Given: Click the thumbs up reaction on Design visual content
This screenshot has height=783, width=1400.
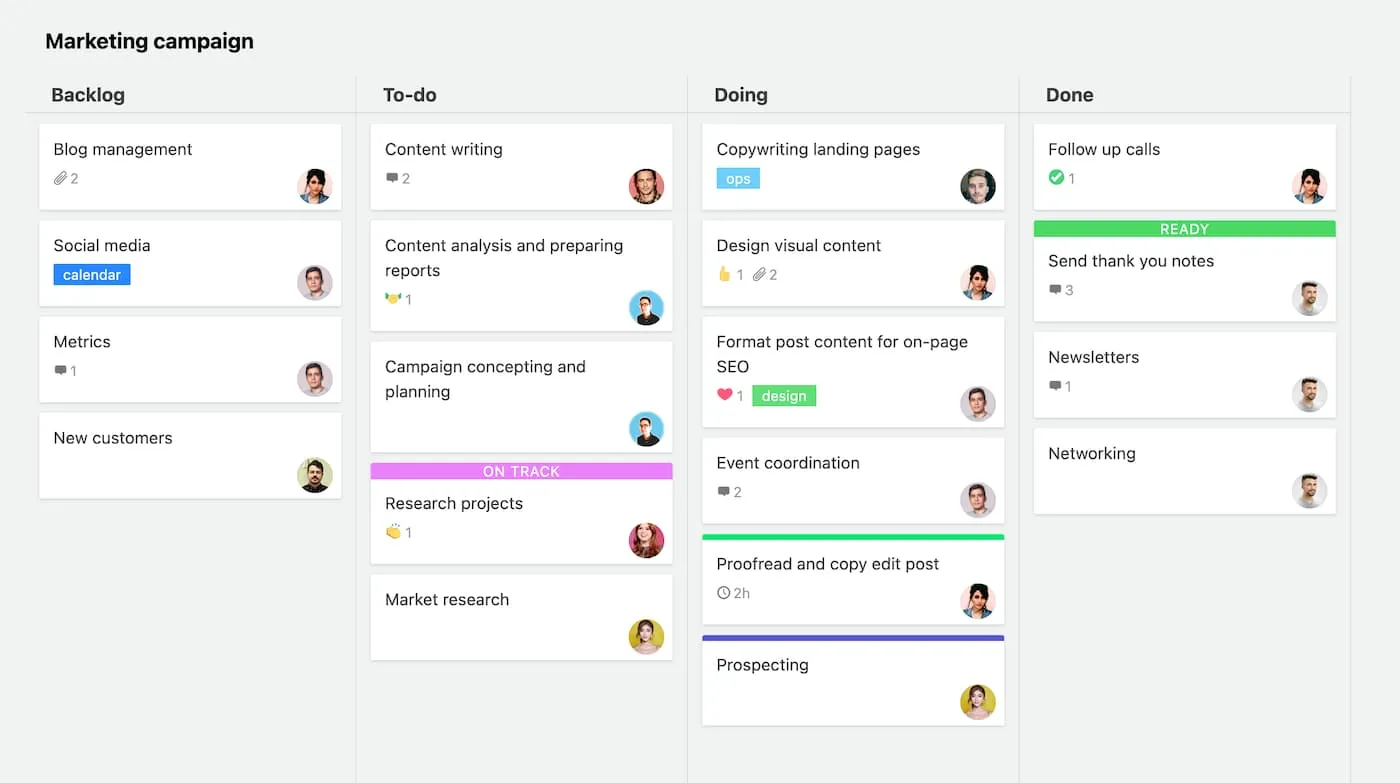Looking at the screenshot, I should click(x=725, y=274).
